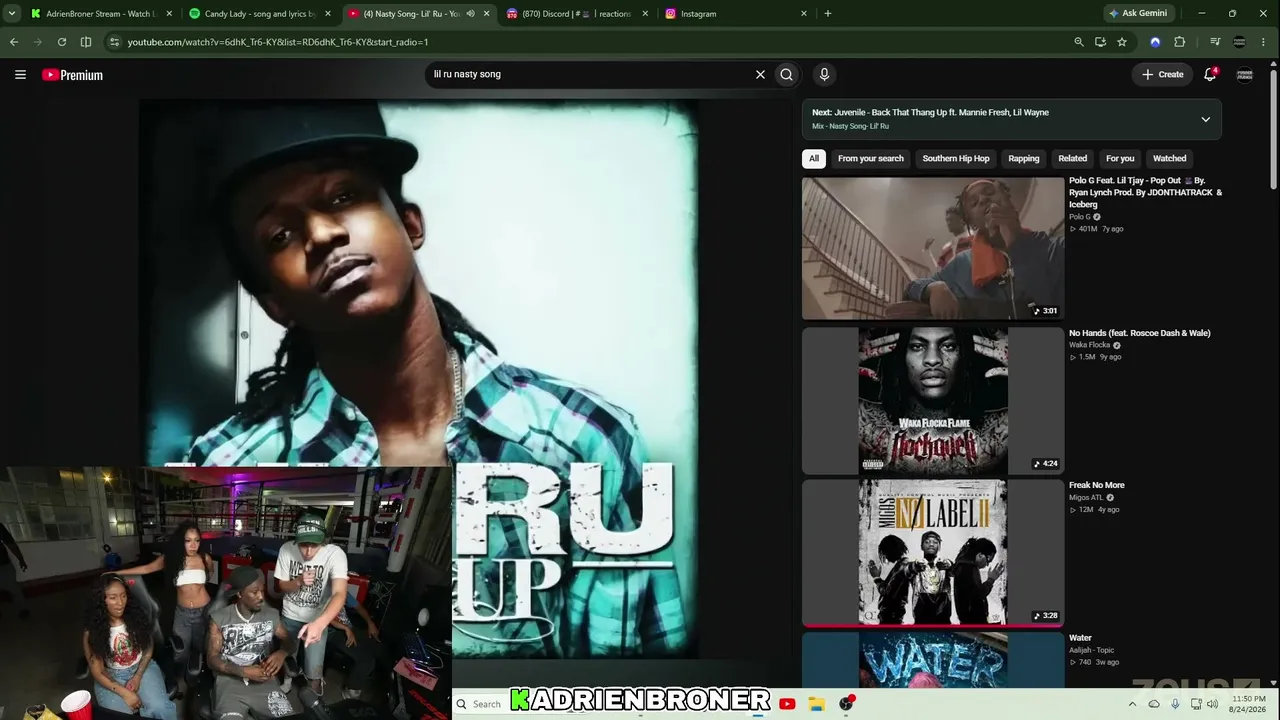This screenshot has width=1280, height=720.
Task: Open the volume speaker tray icon
Action: coord(1213,704)
